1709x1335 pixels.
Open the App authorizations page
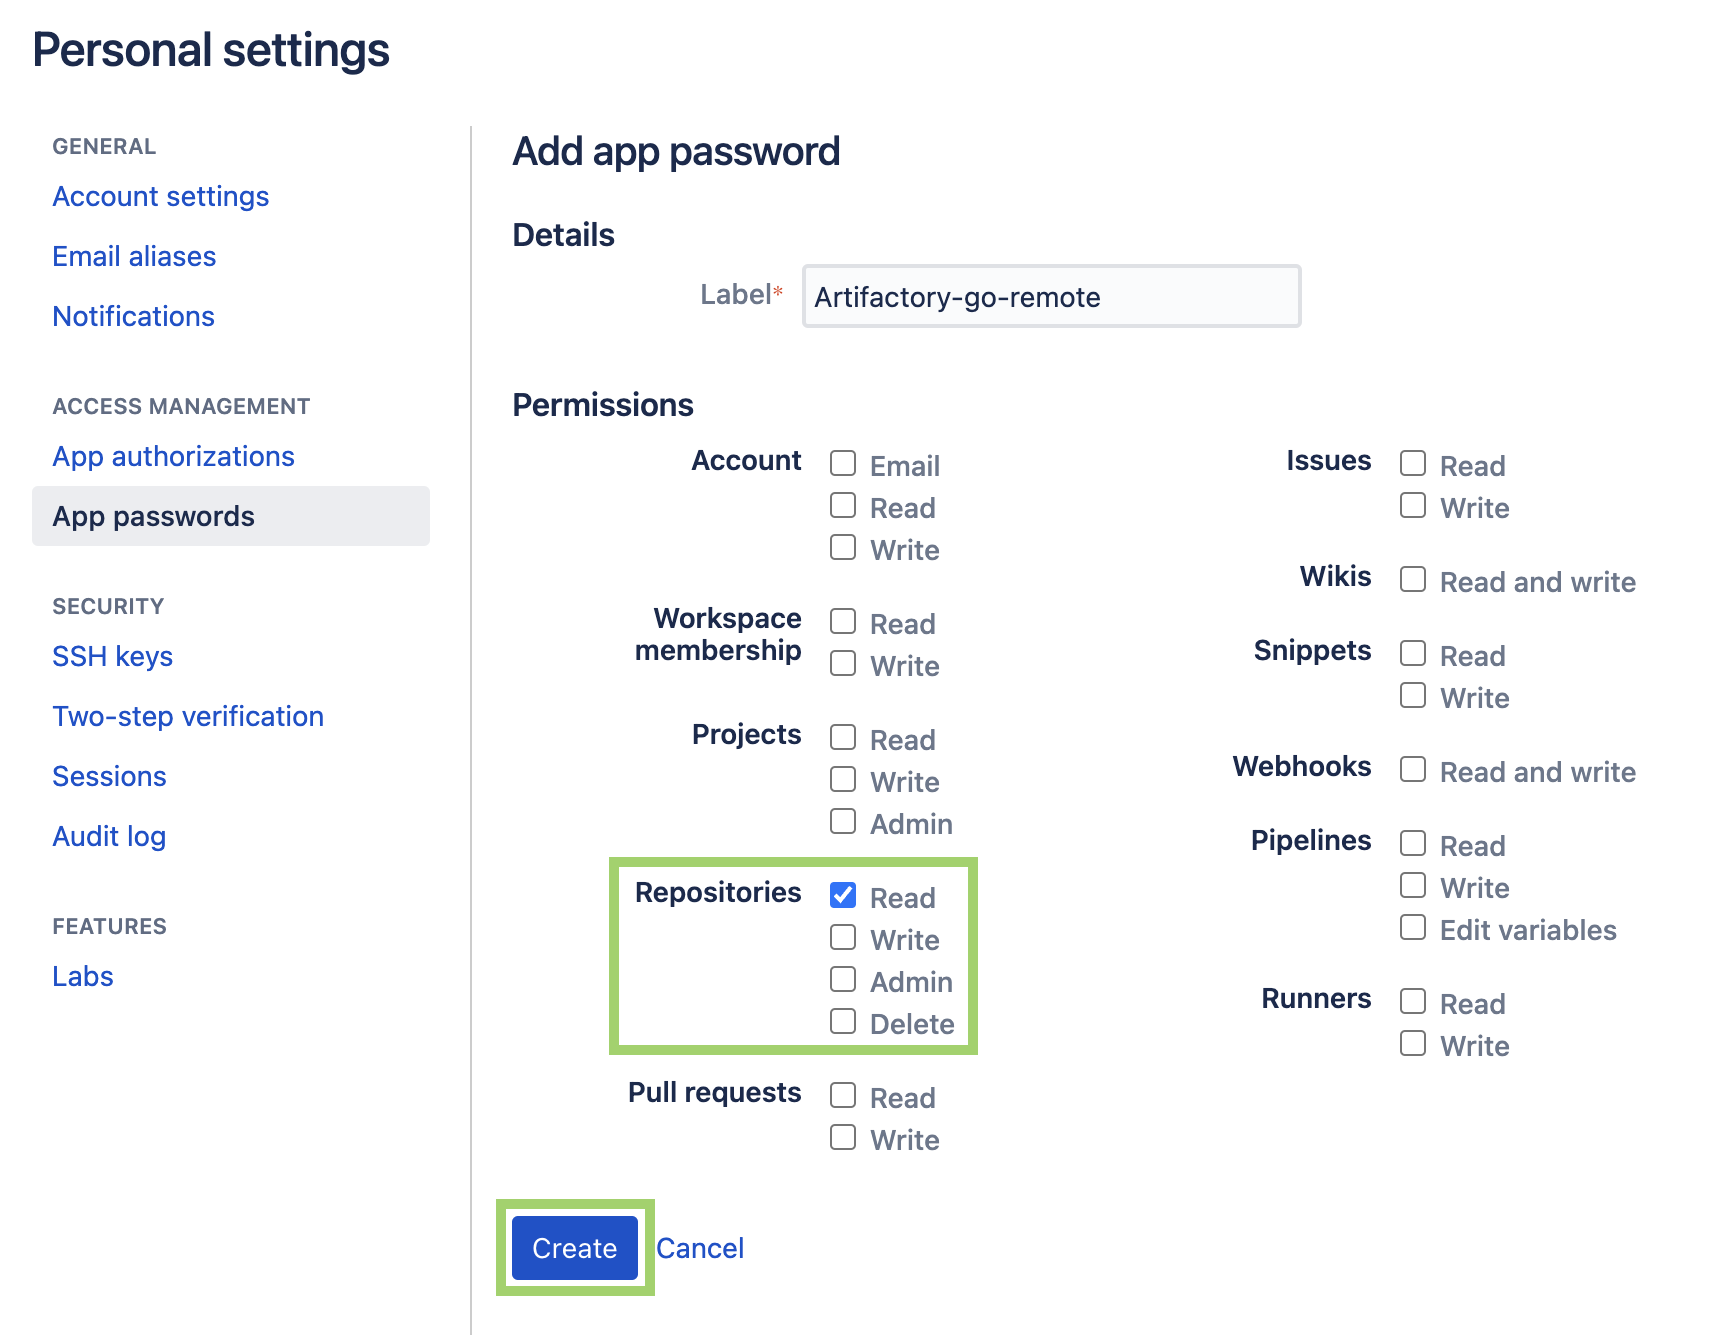click(173, 456)
